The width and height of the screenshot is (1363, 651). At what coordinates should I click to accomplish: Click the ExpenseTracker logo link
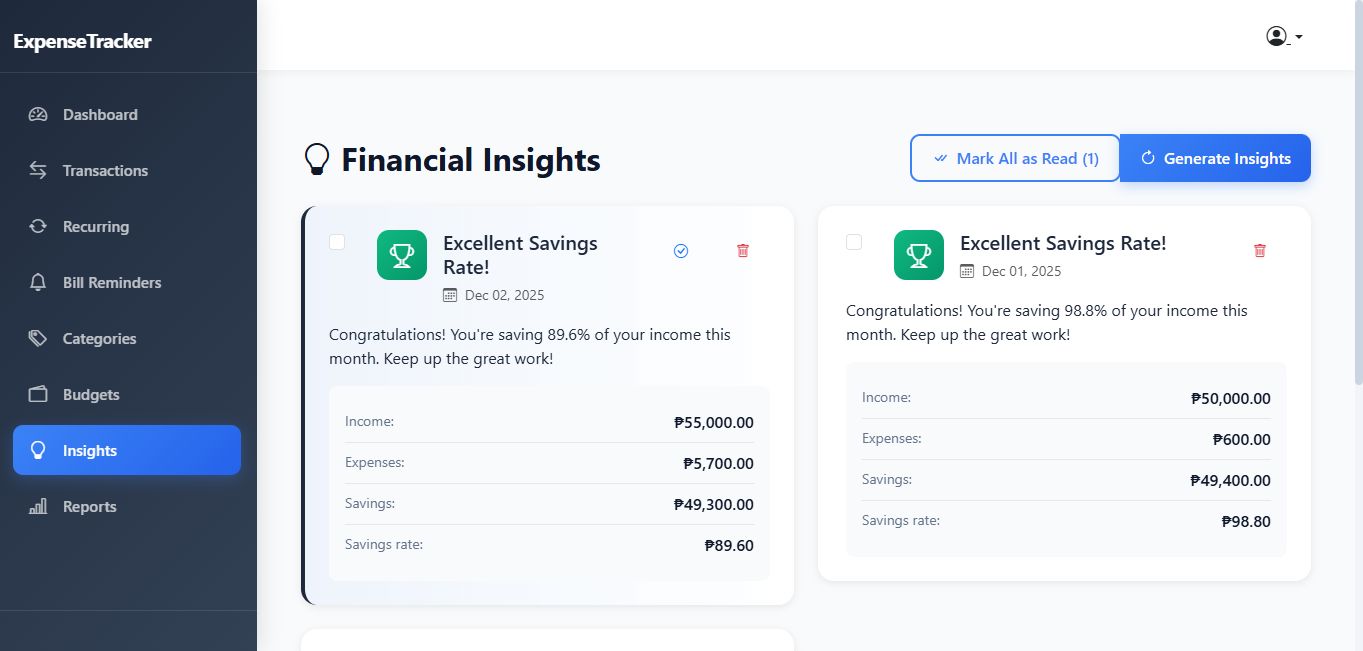tap(83, 41)
